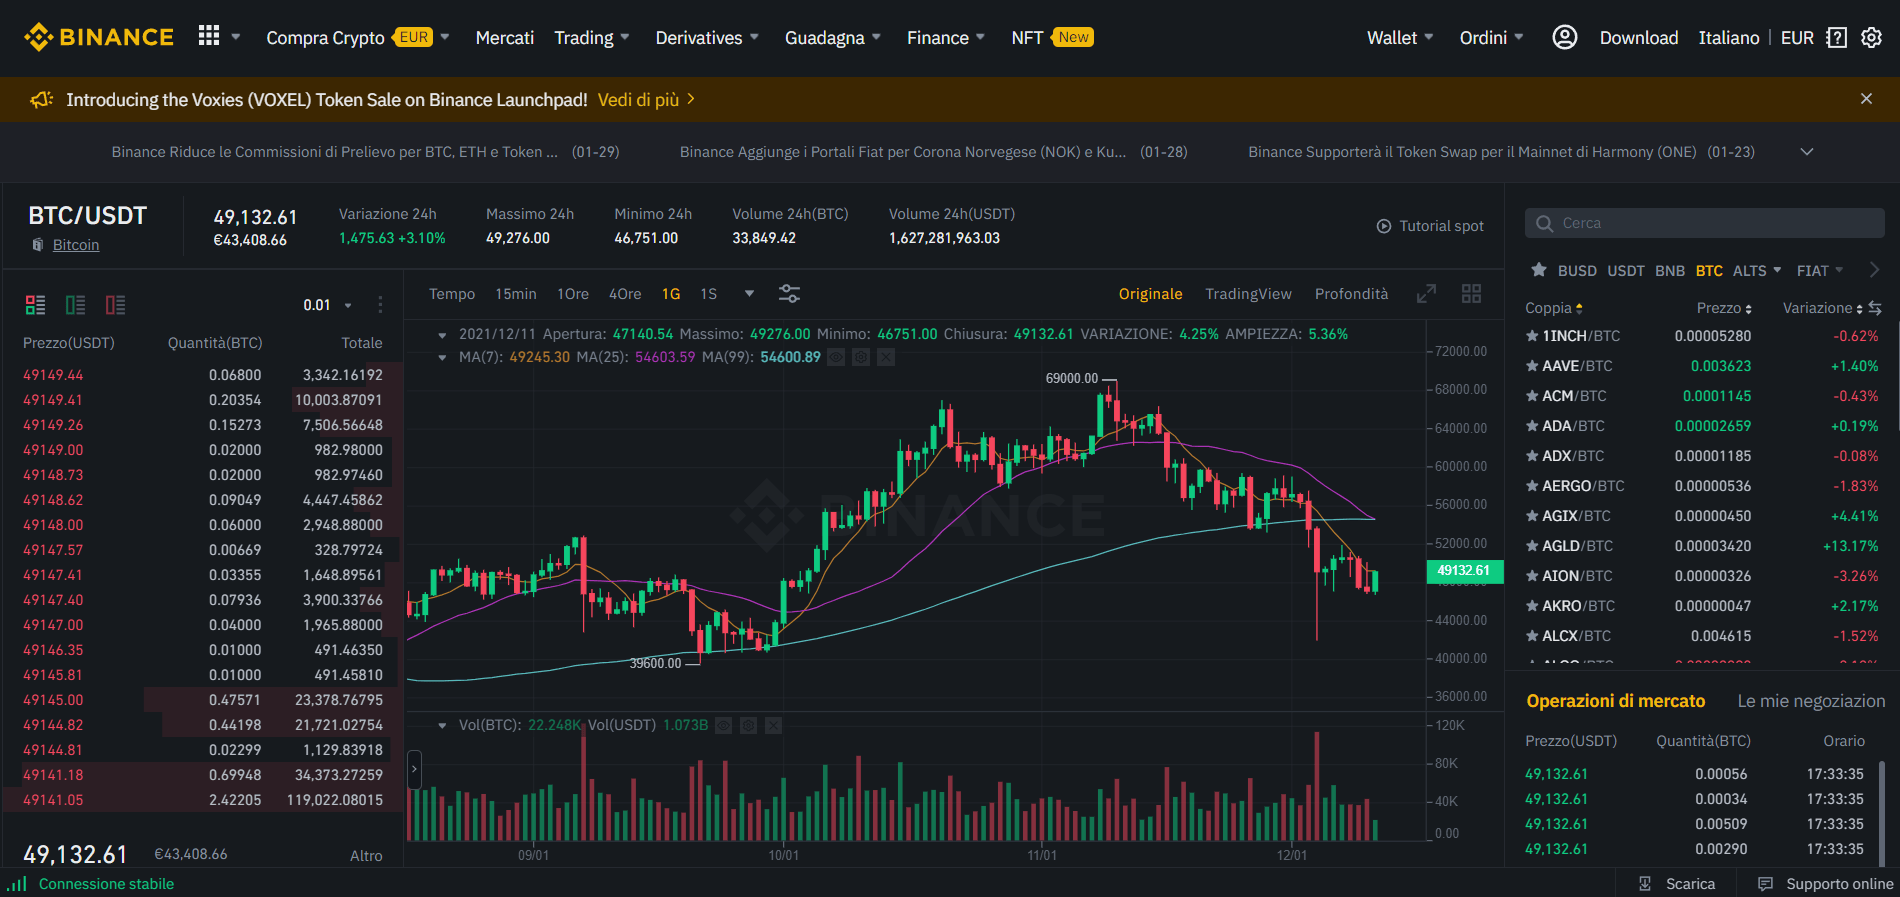Expand the FIAT market dropdown
This screenshot has height=897, width=1900.
[x=1820, y=271]
